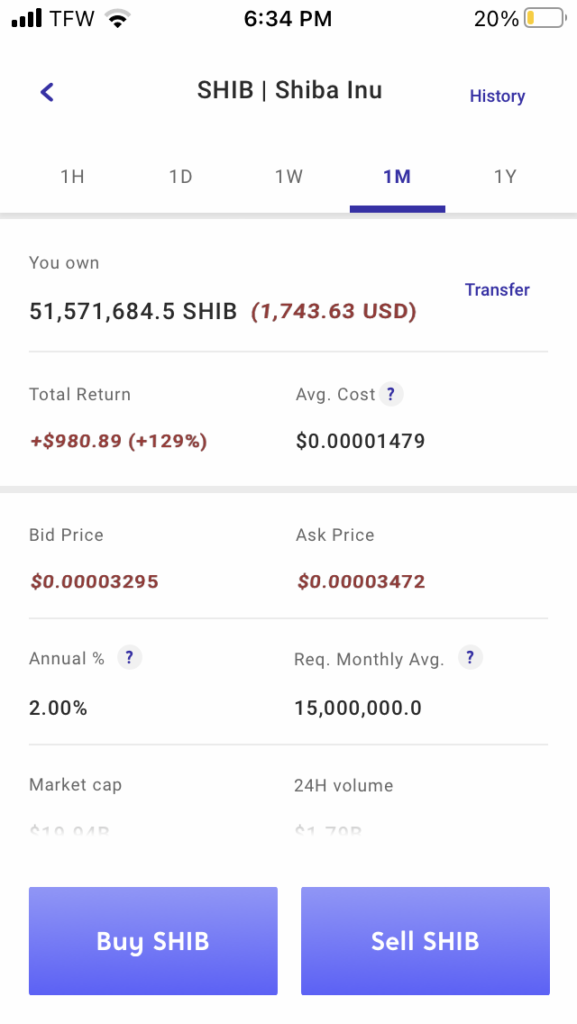The height and width of the screenshot is (1024, 577).
Task: Tap the 51,571,684.5 SHIB balance
Action: (x=133, y=312)
